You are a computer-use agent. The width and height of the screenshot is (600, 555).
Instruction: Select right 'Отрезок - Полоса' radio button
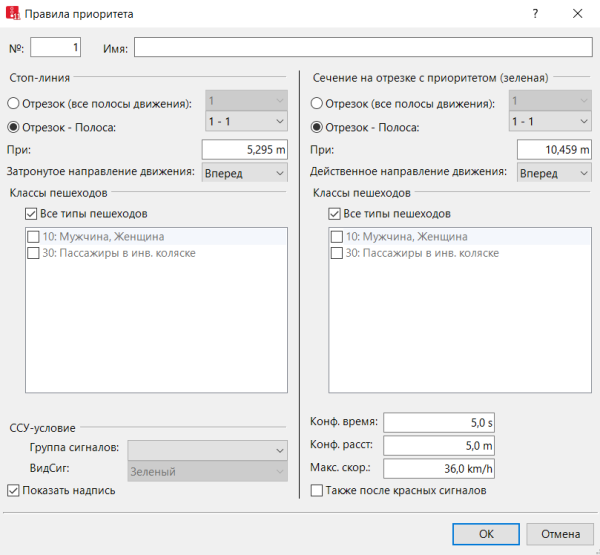click(317, 127)
